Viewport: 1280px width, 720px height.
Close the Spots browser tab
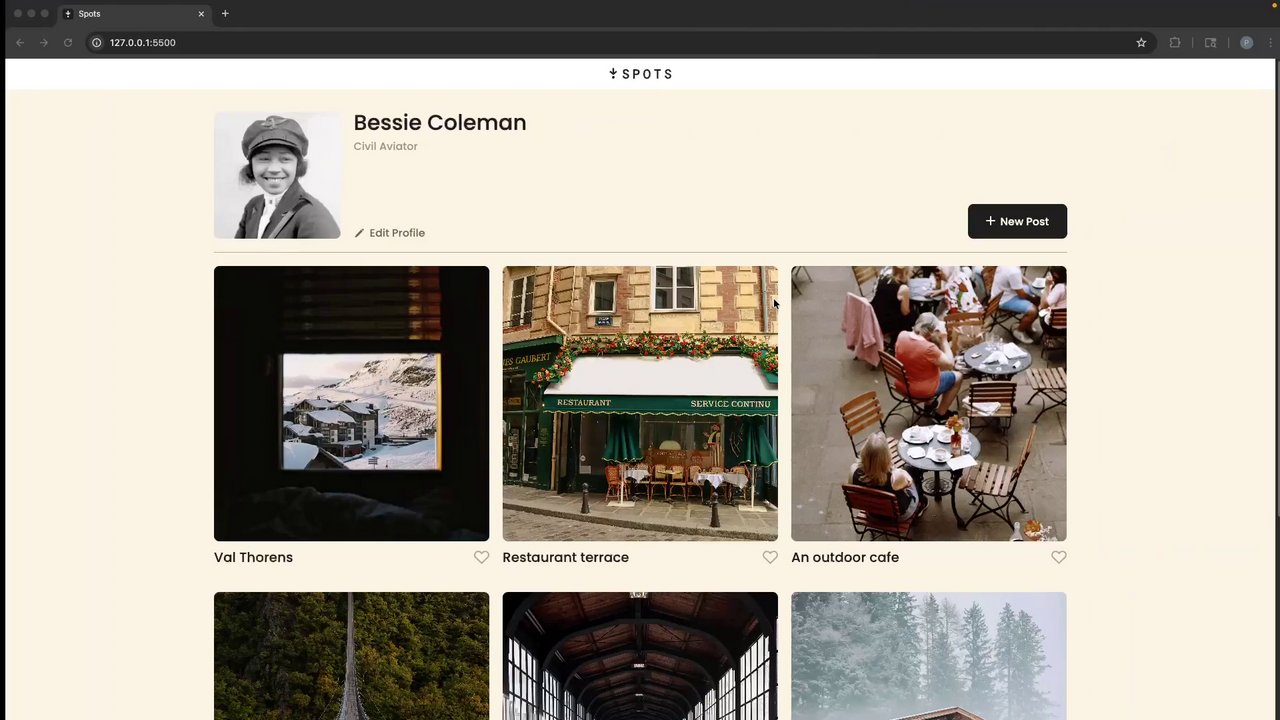click(x=201, y=14)
